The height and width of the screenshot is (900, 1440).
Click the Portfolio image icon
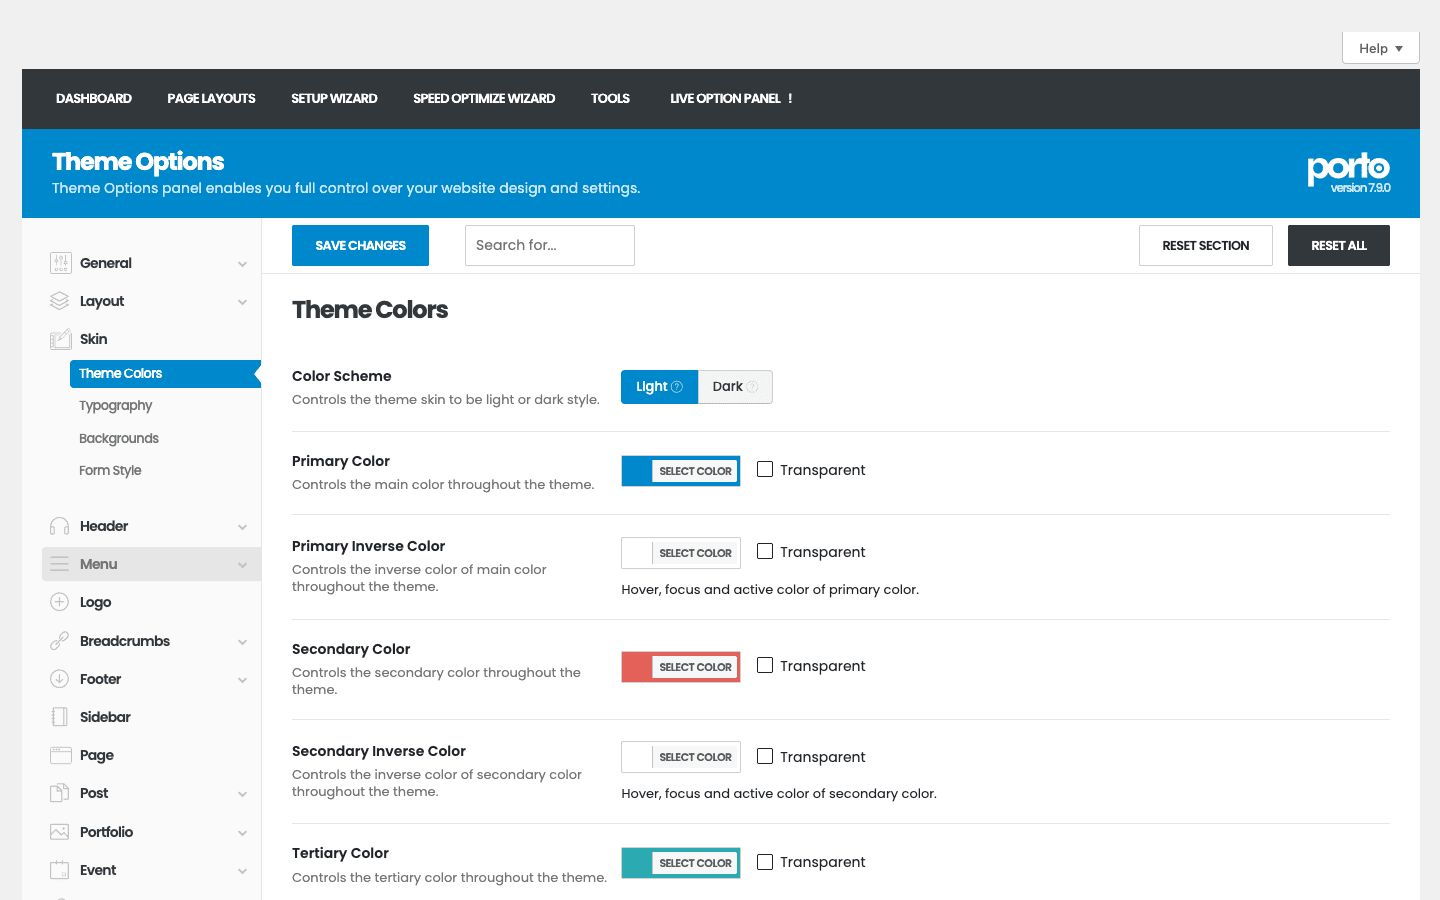60,832
